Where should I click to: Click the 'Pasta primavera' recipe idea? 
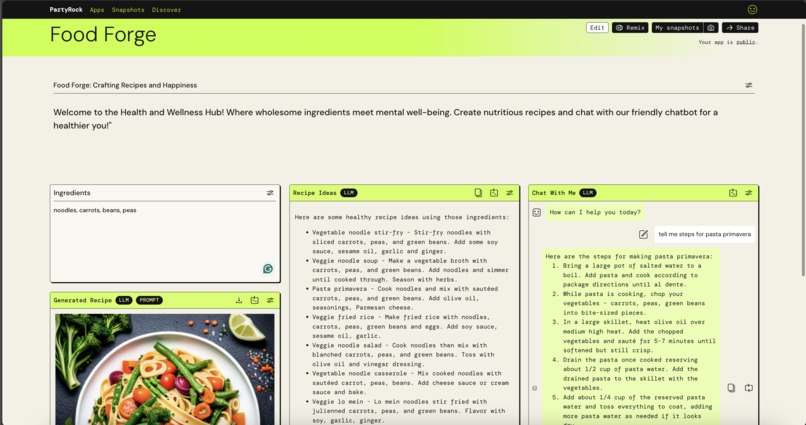[406, 298]
